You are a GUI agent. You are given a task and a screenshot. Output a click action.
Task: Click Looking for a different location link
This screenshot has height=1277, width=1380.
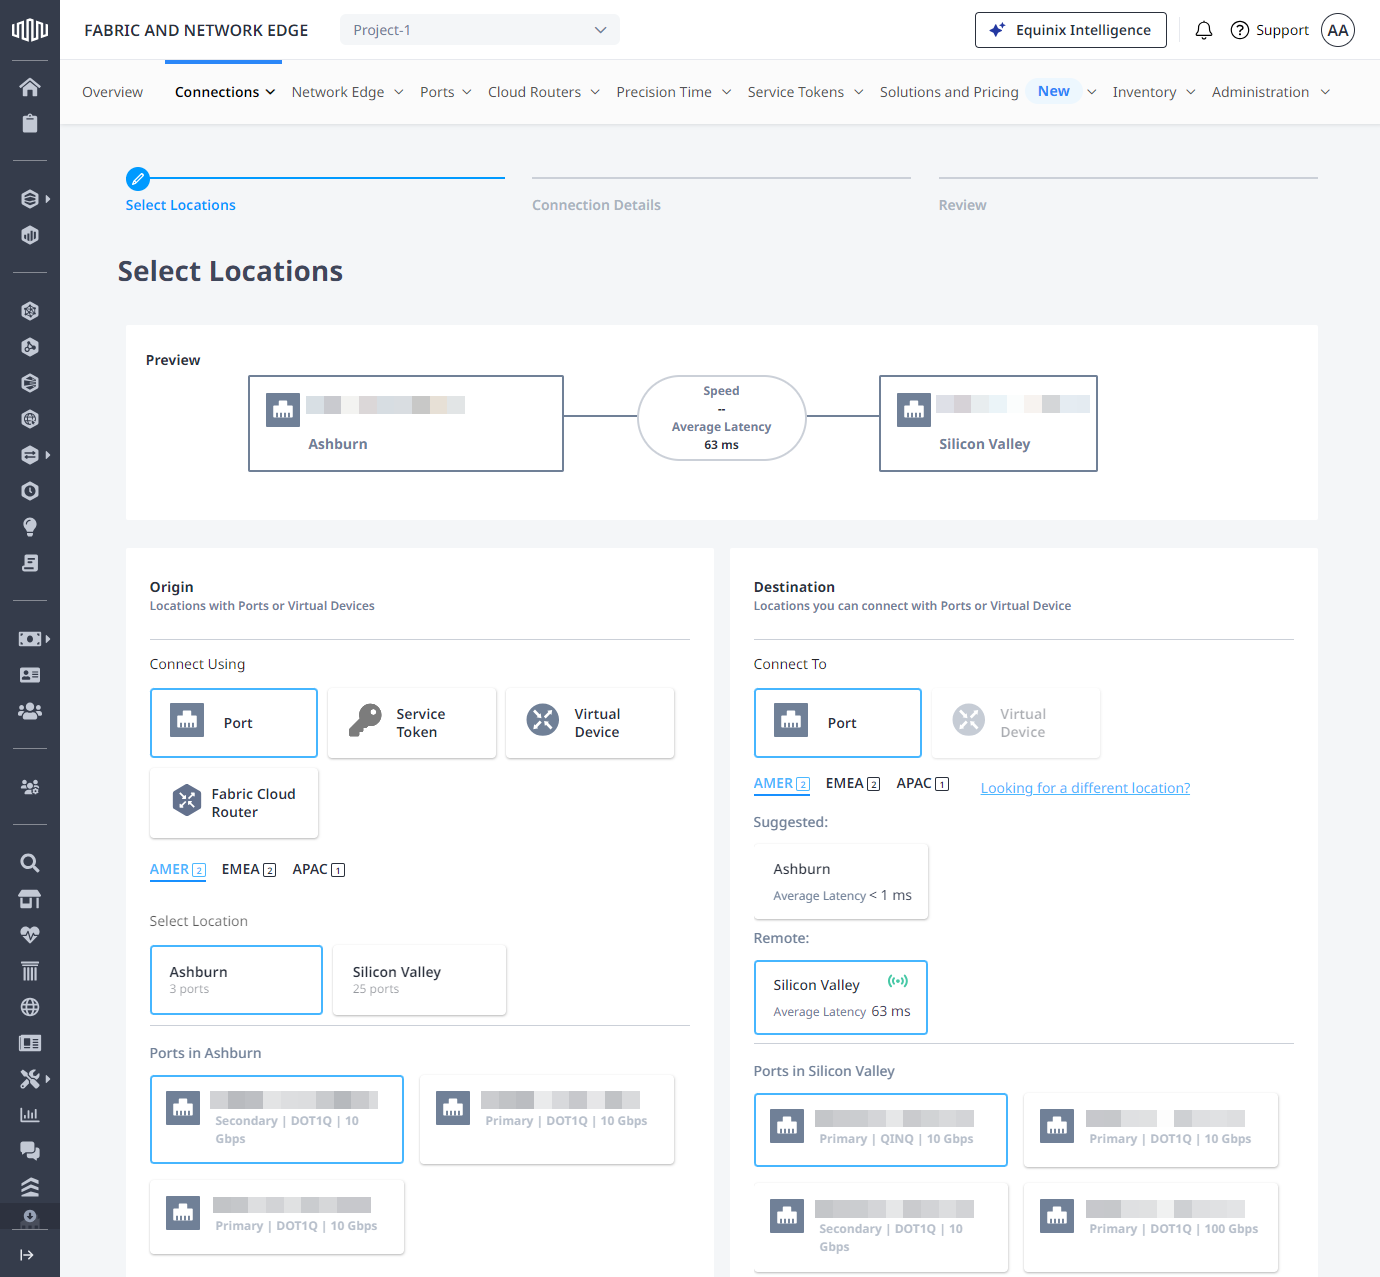click(1085, 788)
